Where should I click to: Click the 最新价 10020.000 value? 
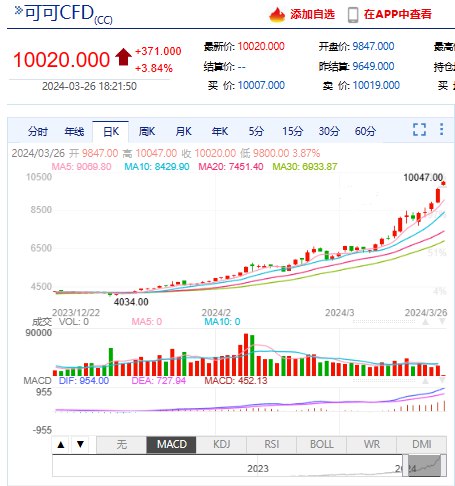click(x=261, y=46)
